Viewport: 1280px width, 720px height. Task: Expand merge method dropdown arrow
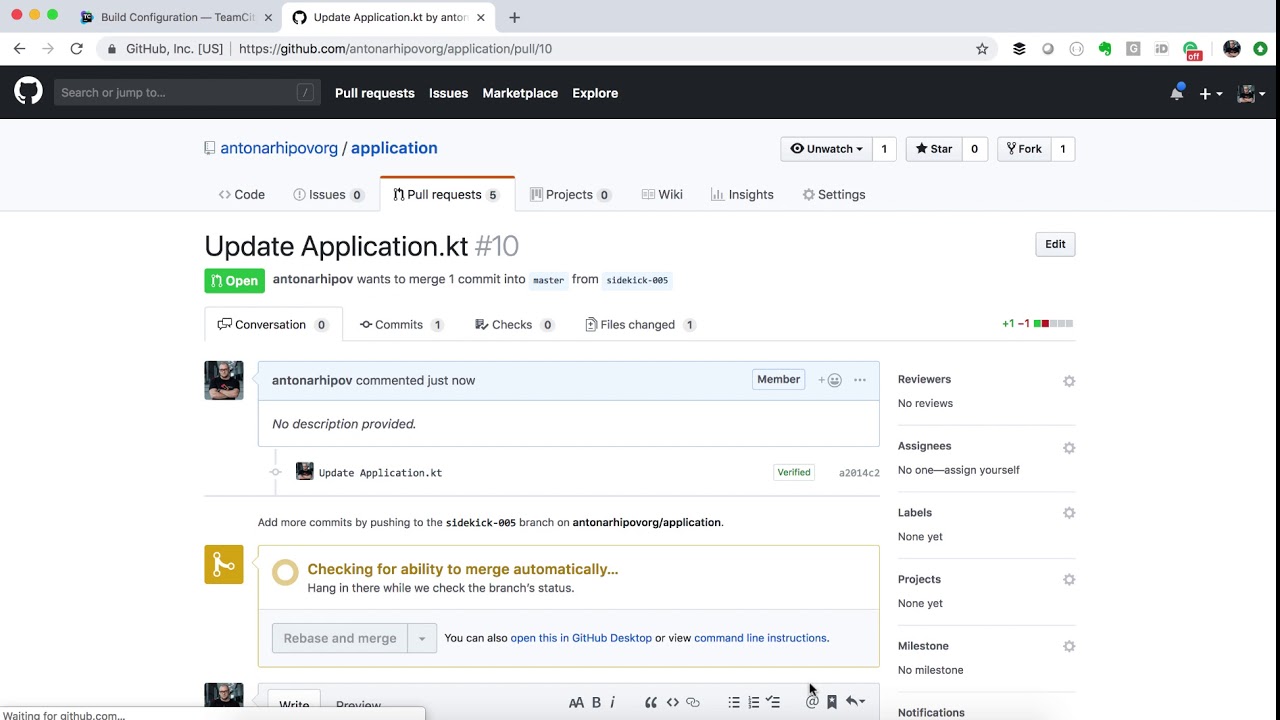[x=422, y=638]
